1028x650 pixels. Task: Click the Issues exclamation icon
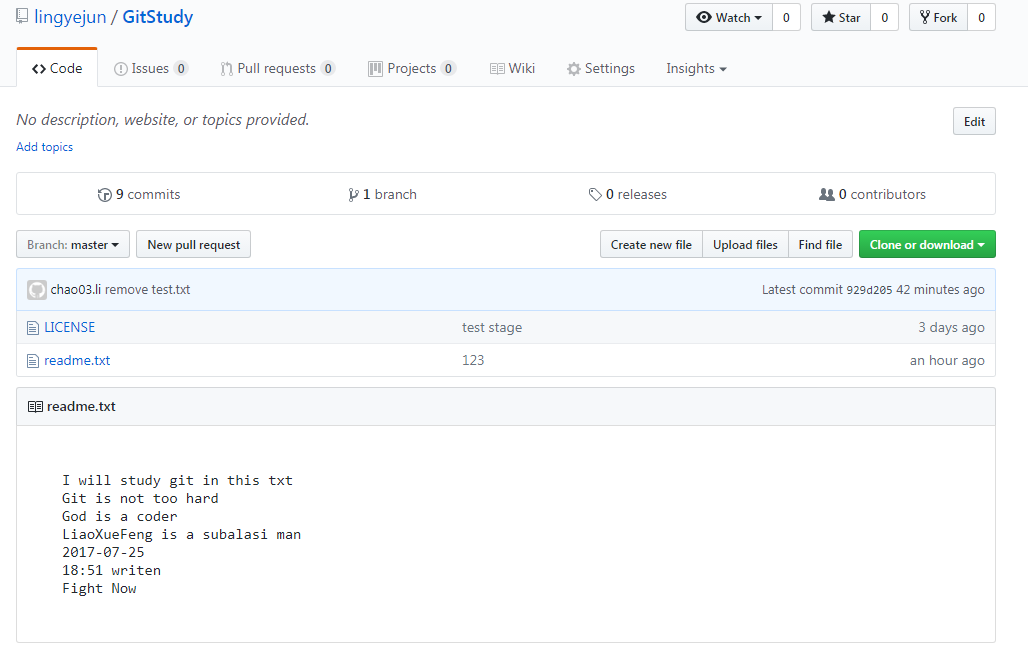coord(121,69)
